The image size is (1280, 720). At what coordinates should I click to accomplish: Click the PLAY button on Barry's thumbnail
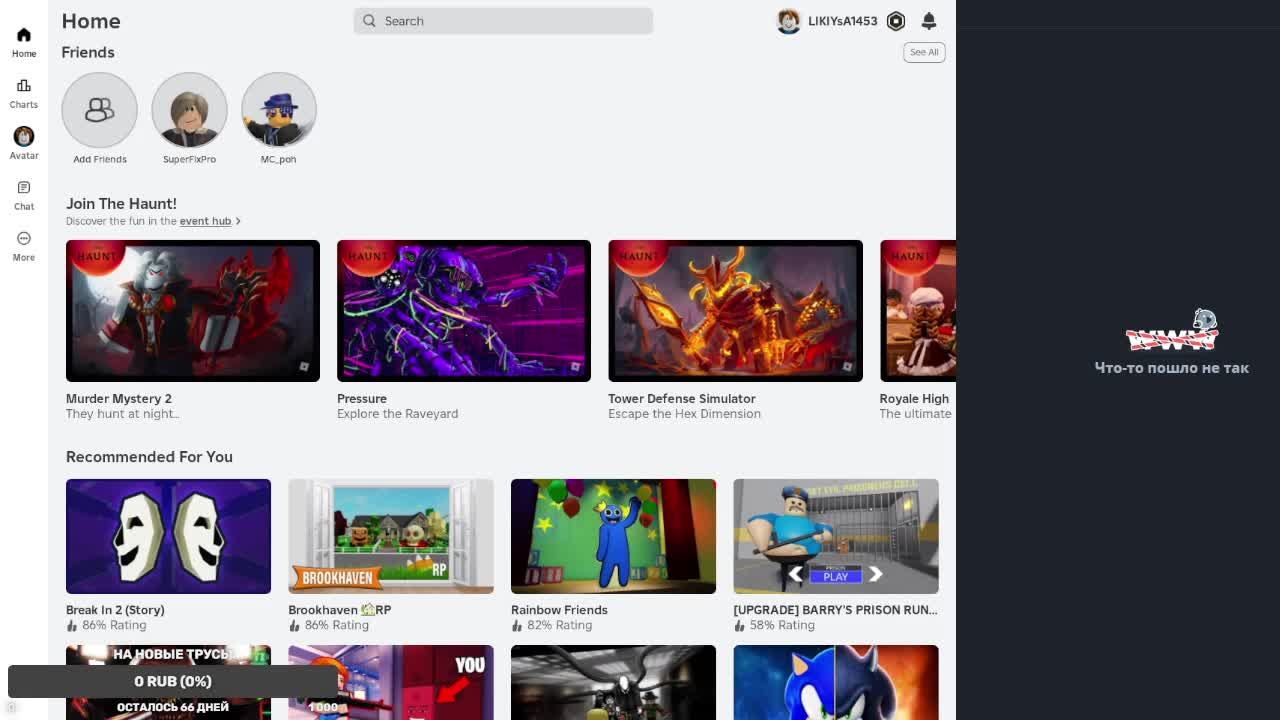click(835, 575)
